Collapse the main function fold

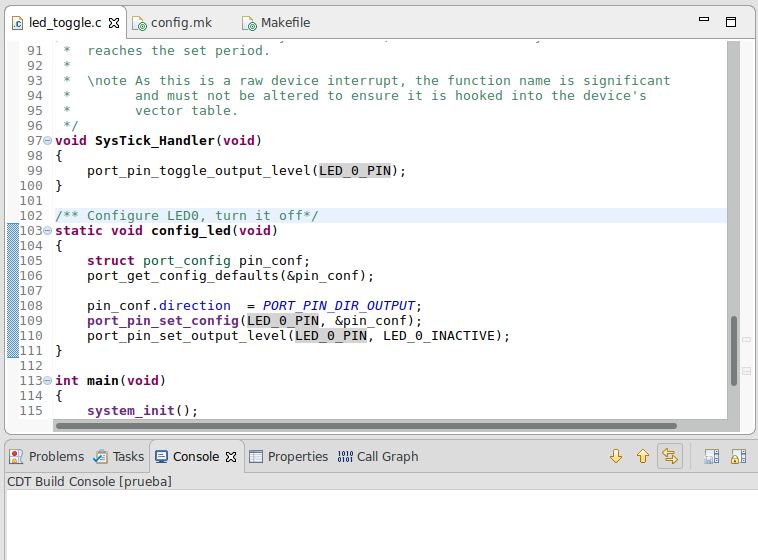pyautogui.click(x=47, y=381)
